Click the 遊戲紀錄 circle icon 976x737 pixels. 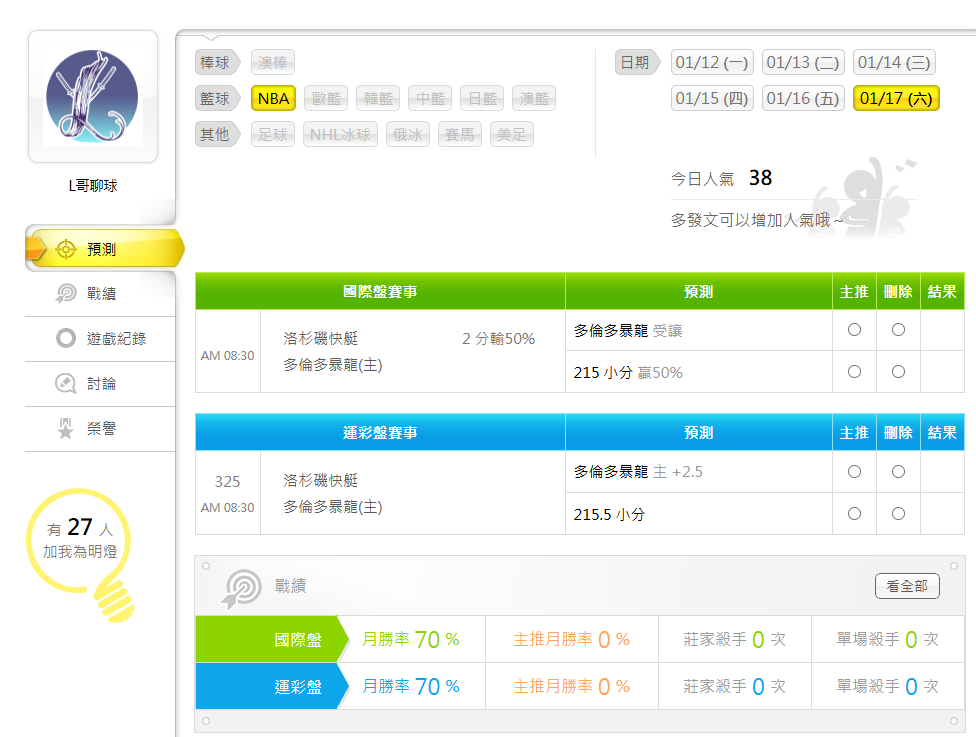(66, 338)
